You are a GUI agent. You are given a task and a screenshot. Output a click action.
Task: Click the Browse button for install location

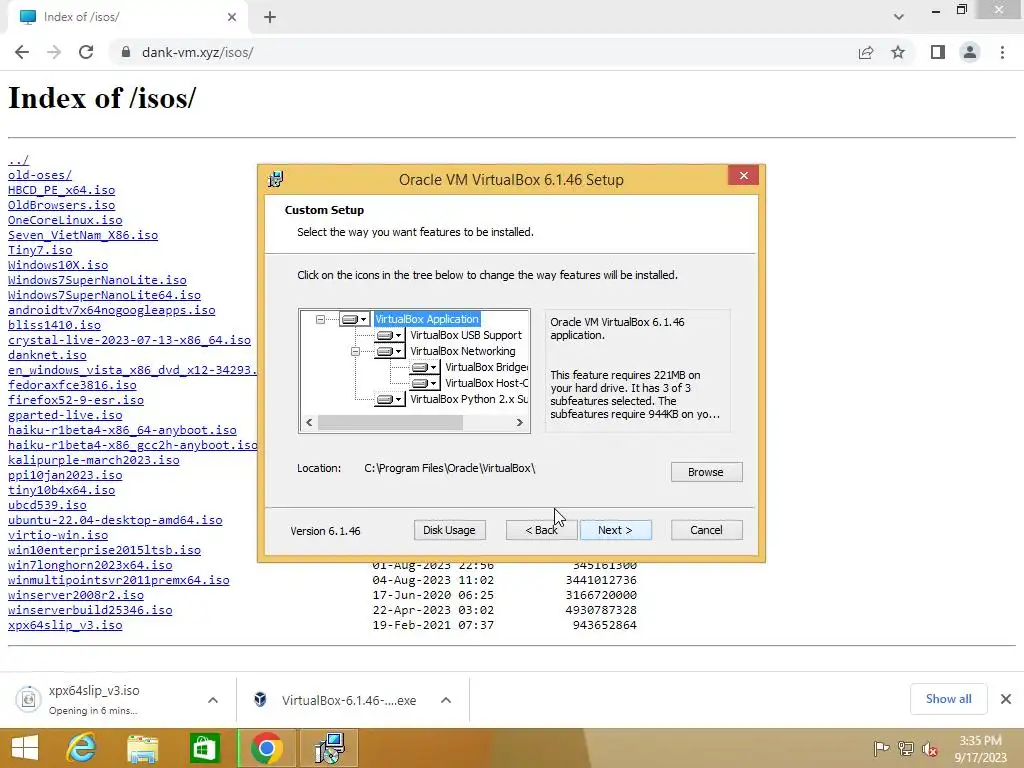pyautogui.click(x=706, y=472)
